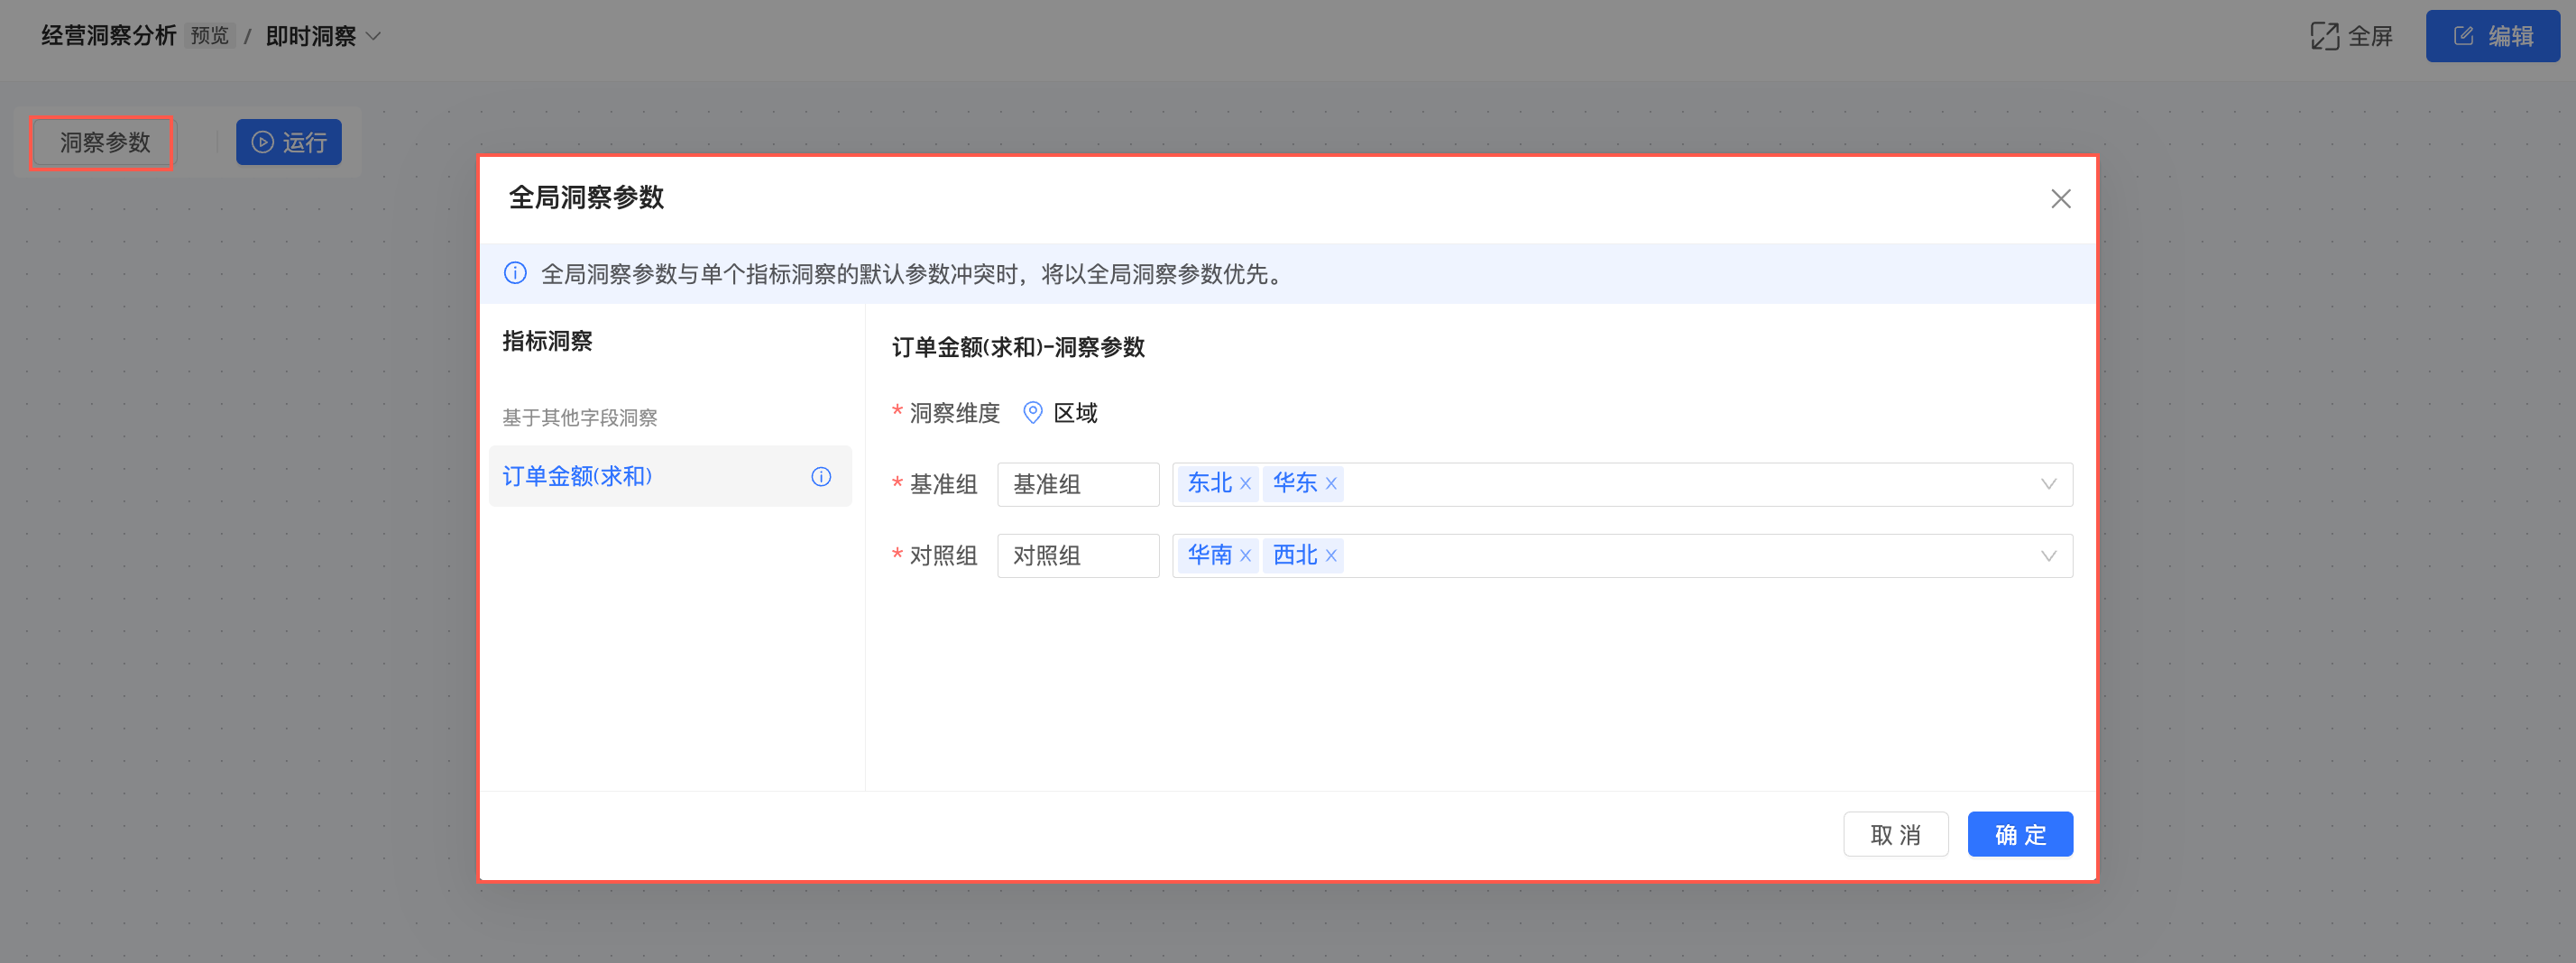The width and height of the screenshot is (2576, 963).
Task: Open the 洞察参数 button
Action: pos(104,143)
